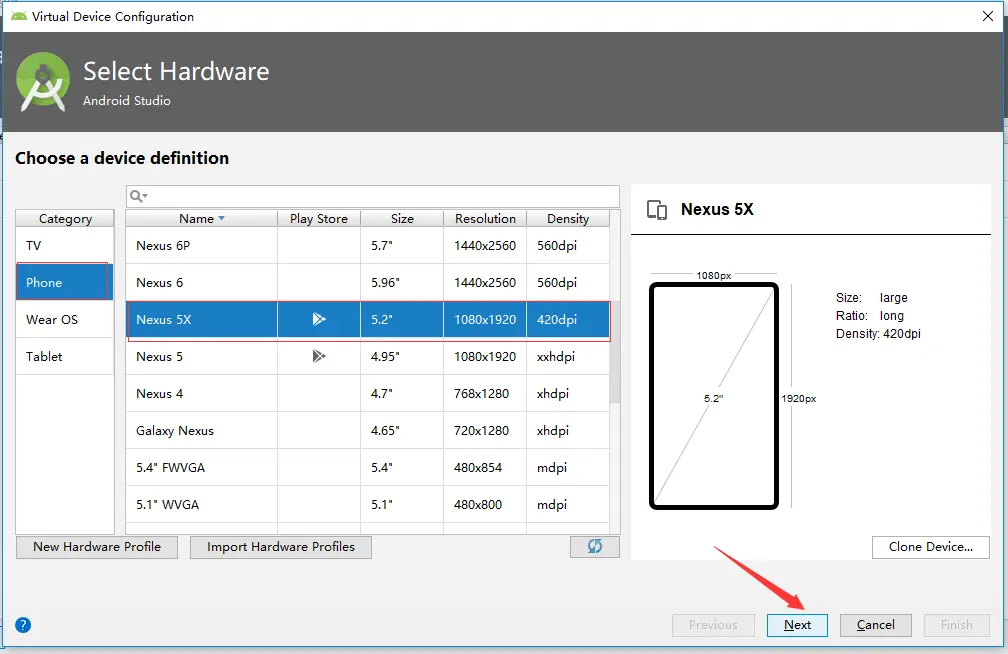This screenshot has width=1008, height=654.
Task: Click the blue help question mark icon
Action: [23, 625]
